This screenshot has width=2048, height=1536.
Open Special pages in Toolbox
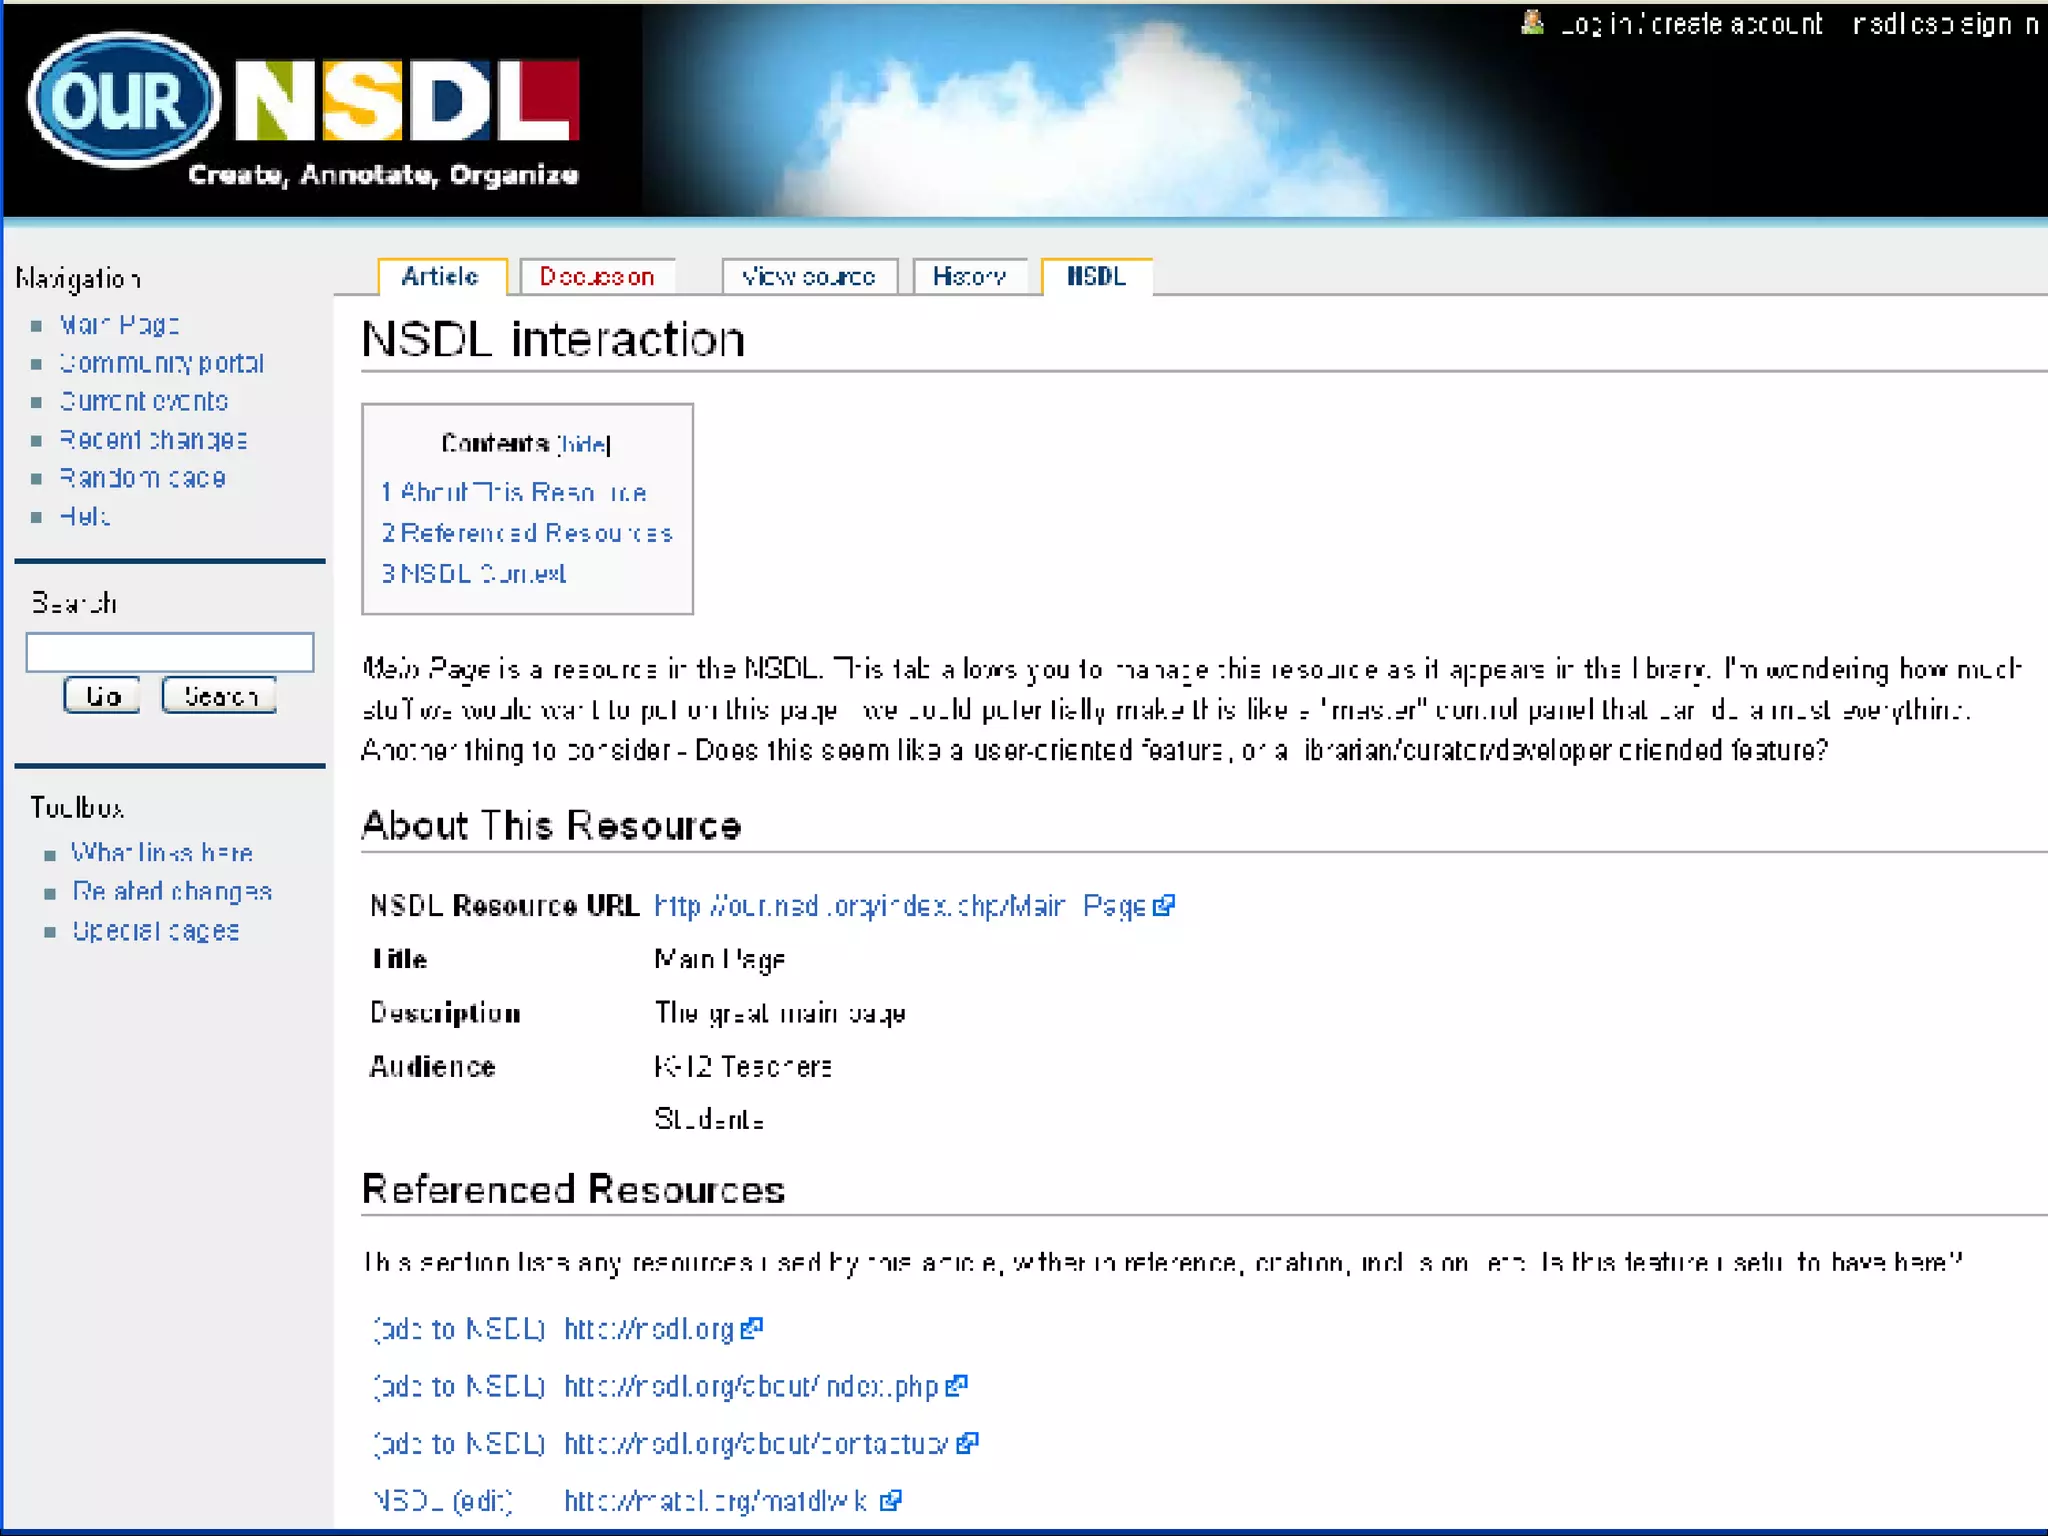[x=156, y=931]
